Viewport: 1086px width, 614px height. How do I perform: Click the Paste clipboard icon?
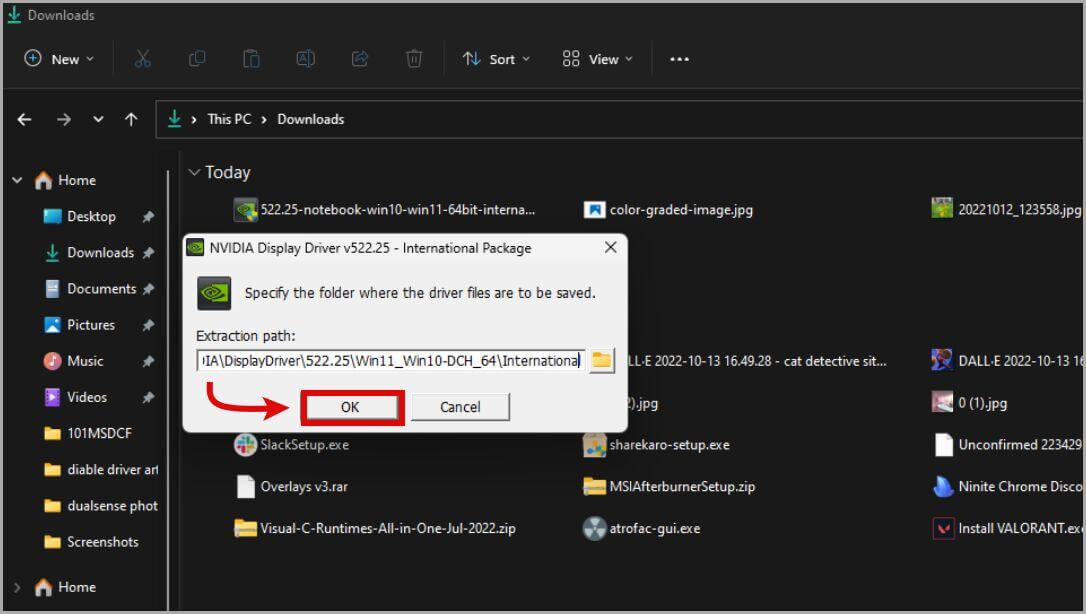[251, 59]
